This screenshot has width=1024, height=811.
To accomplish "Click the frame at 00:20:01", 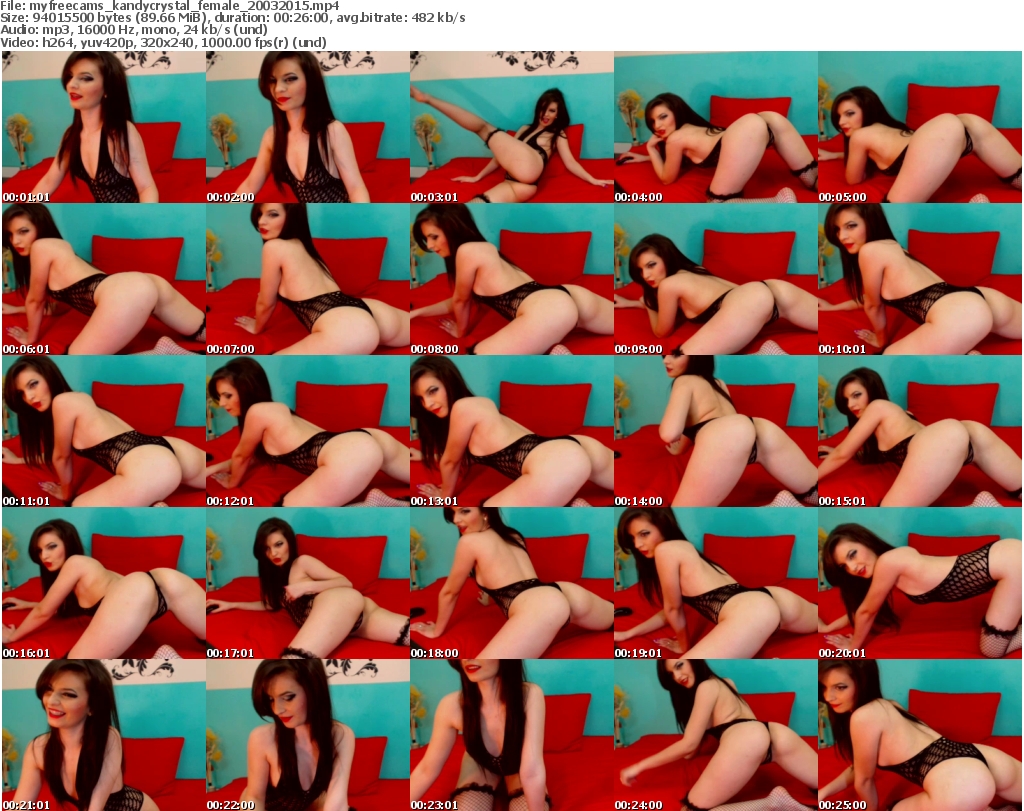I will point(920,583).
